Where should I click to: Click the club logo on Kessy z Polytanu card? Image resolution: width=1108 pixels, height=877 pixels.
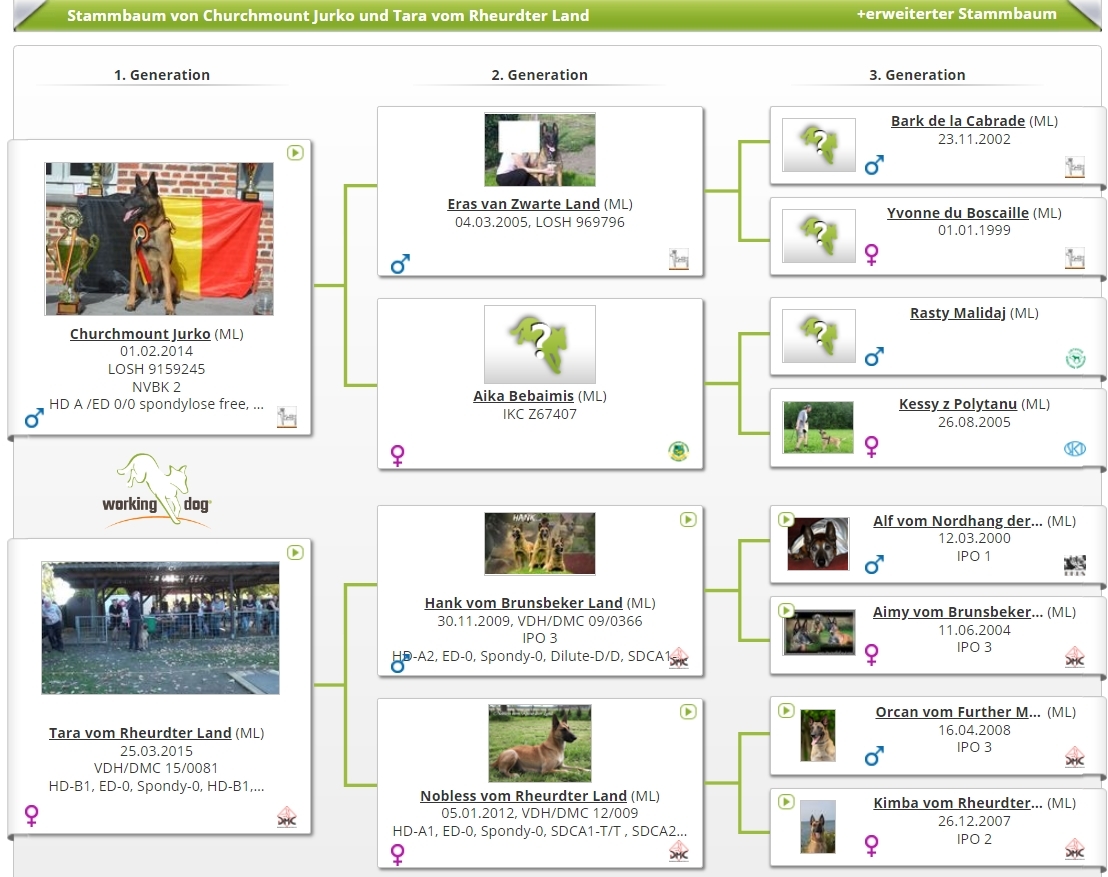click(x=1075, y=449)
